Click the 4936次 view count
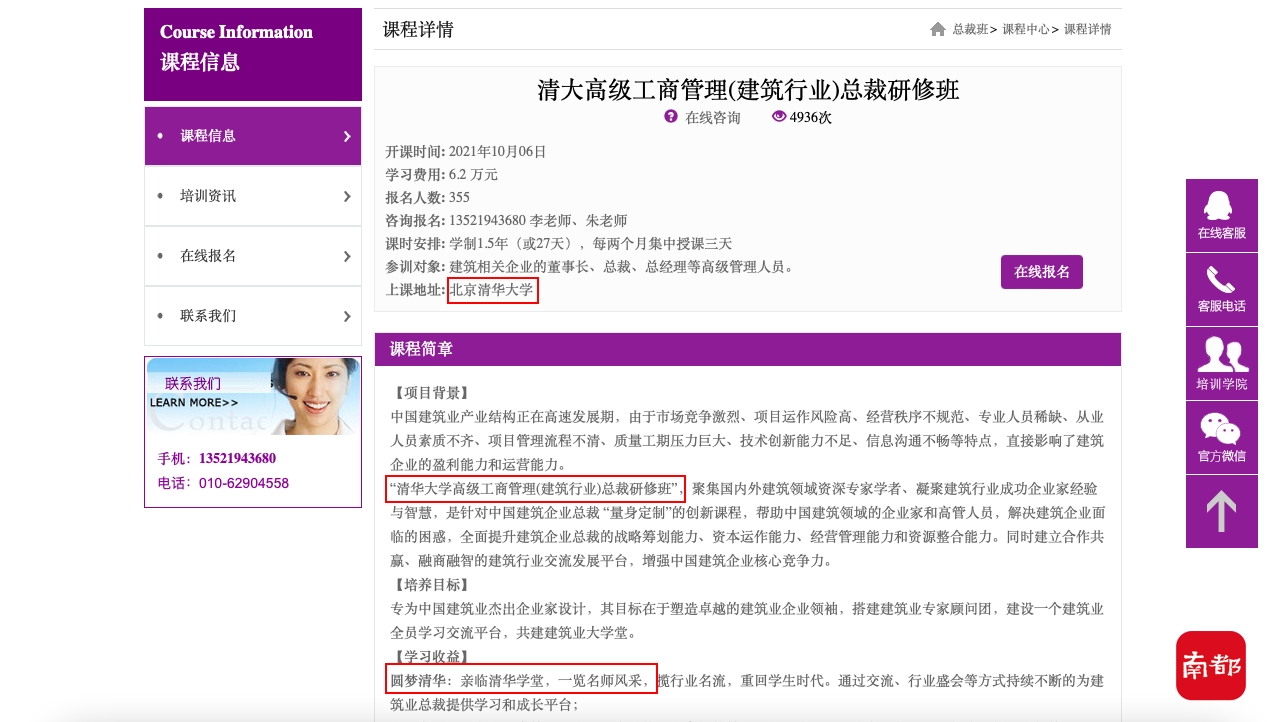The image size is (1279, 722). 811,118
